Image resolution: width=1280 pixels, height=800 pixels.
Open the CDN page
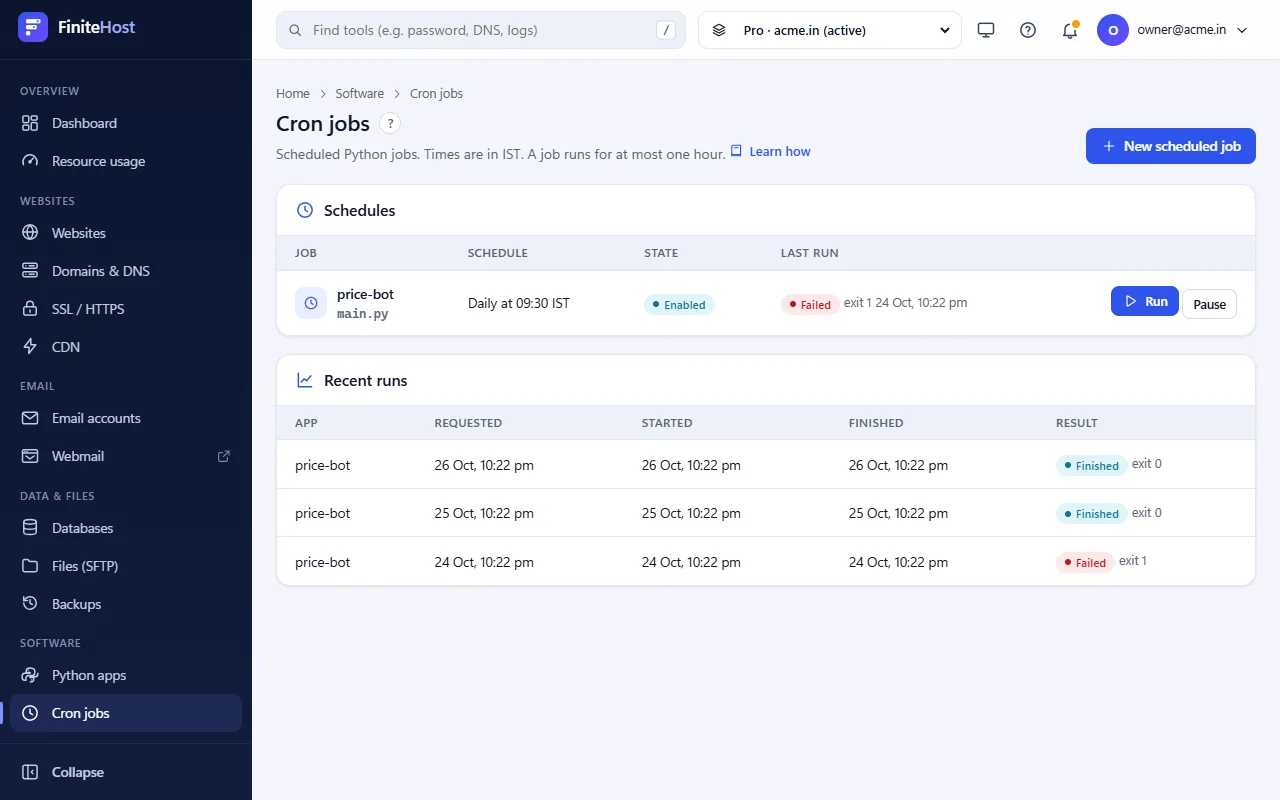(x=126, y=347)
